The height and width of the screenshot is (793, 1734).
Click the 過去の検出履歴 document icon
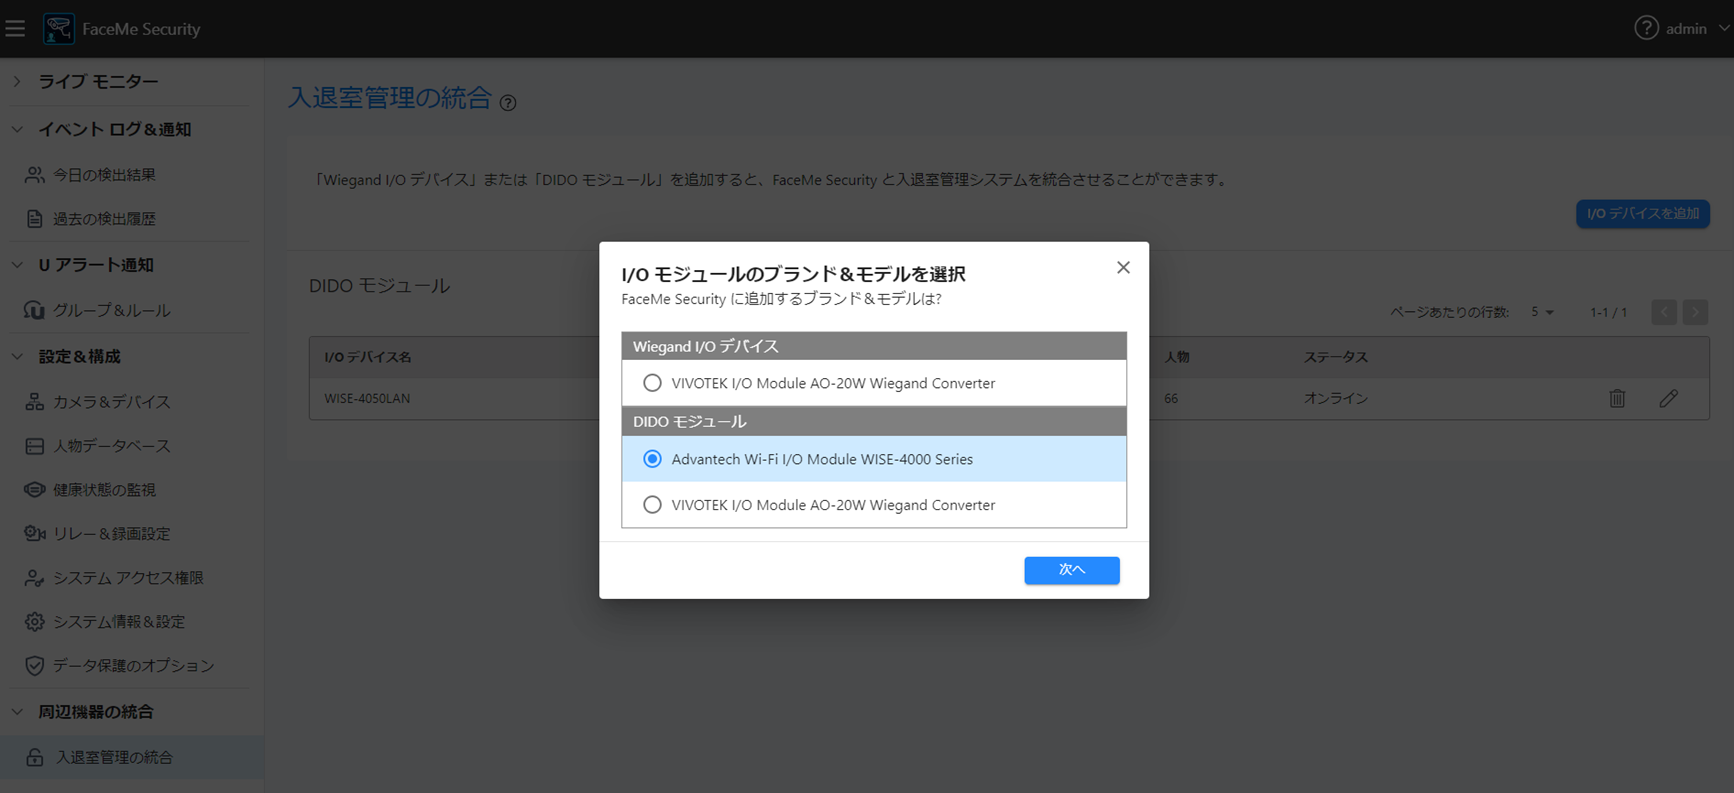pyautogui.click(x=35, y=219)
